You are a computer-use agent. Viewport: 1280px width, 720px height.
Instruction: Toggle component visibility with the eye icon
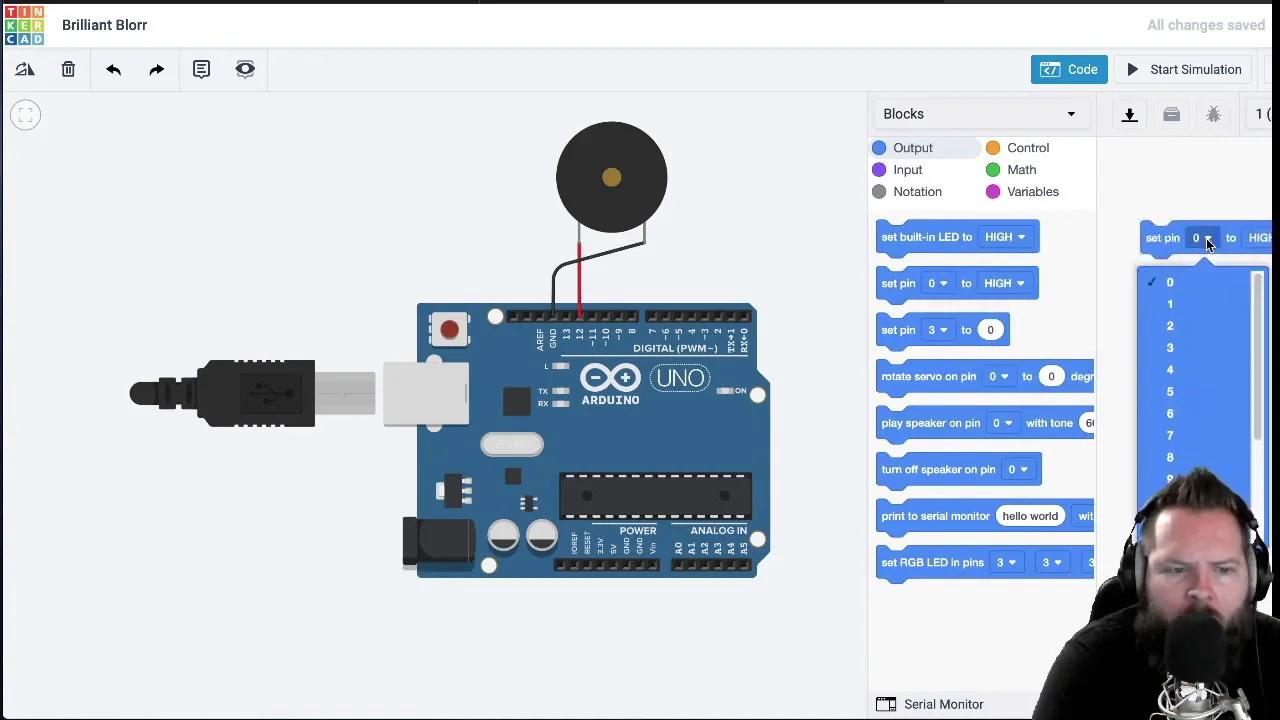[x=245, y=69]
